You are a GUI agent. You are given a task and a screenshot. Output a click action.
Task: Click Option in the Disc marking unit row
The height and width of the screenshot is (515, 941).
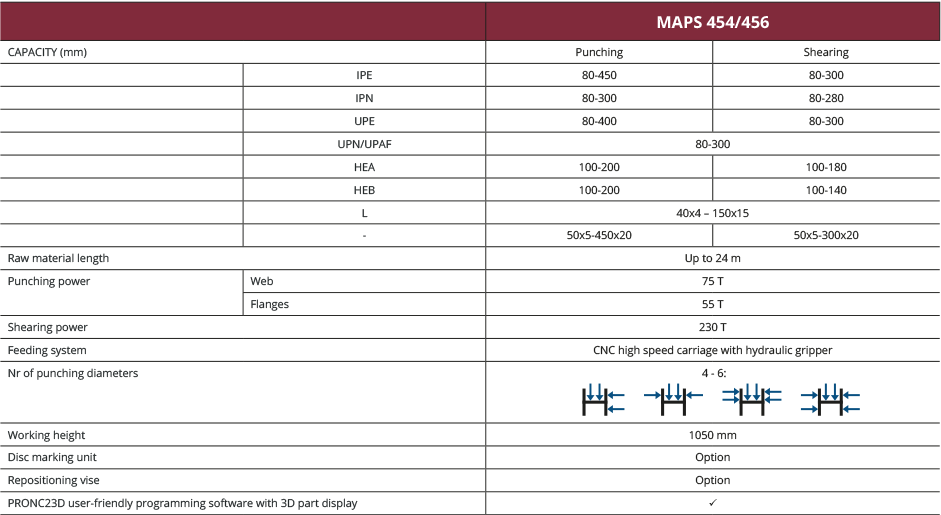pos(712,457)
